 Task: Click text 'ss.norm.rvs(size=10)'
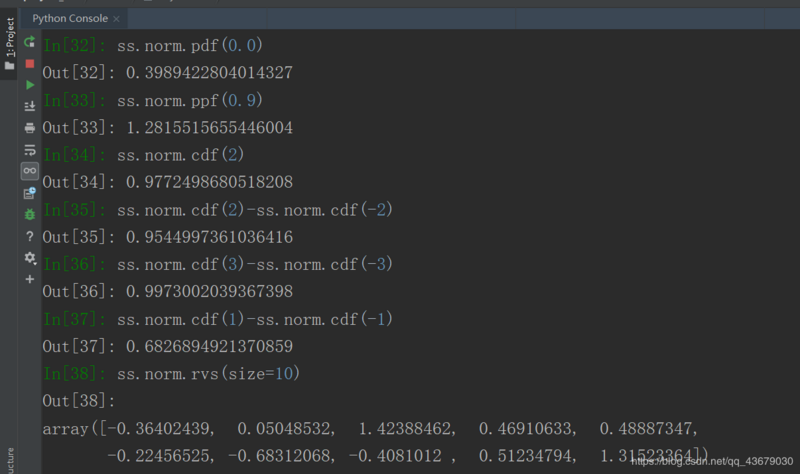click(208, 374)
